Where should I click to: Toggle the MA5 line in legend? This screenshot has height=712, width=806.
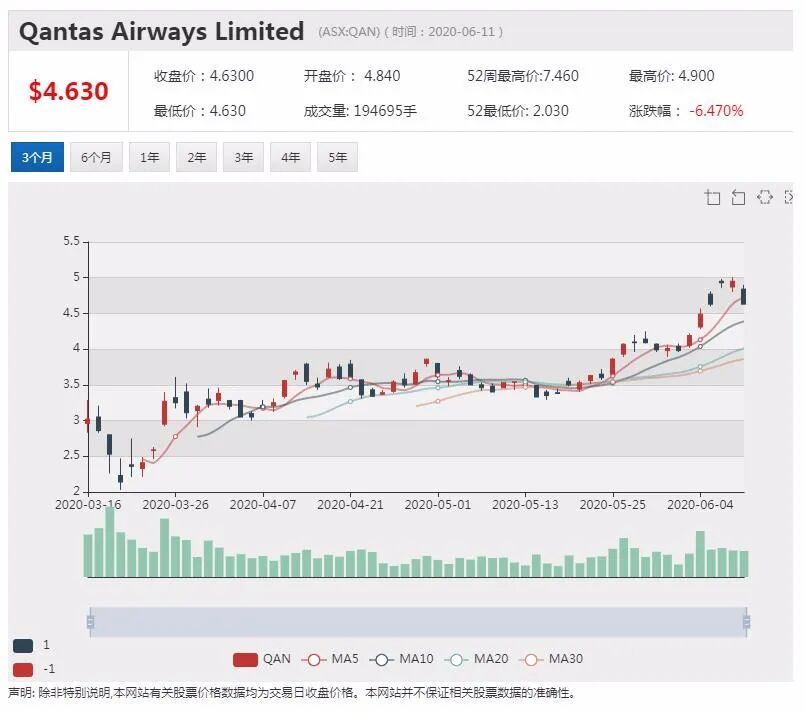coord(330,660)
